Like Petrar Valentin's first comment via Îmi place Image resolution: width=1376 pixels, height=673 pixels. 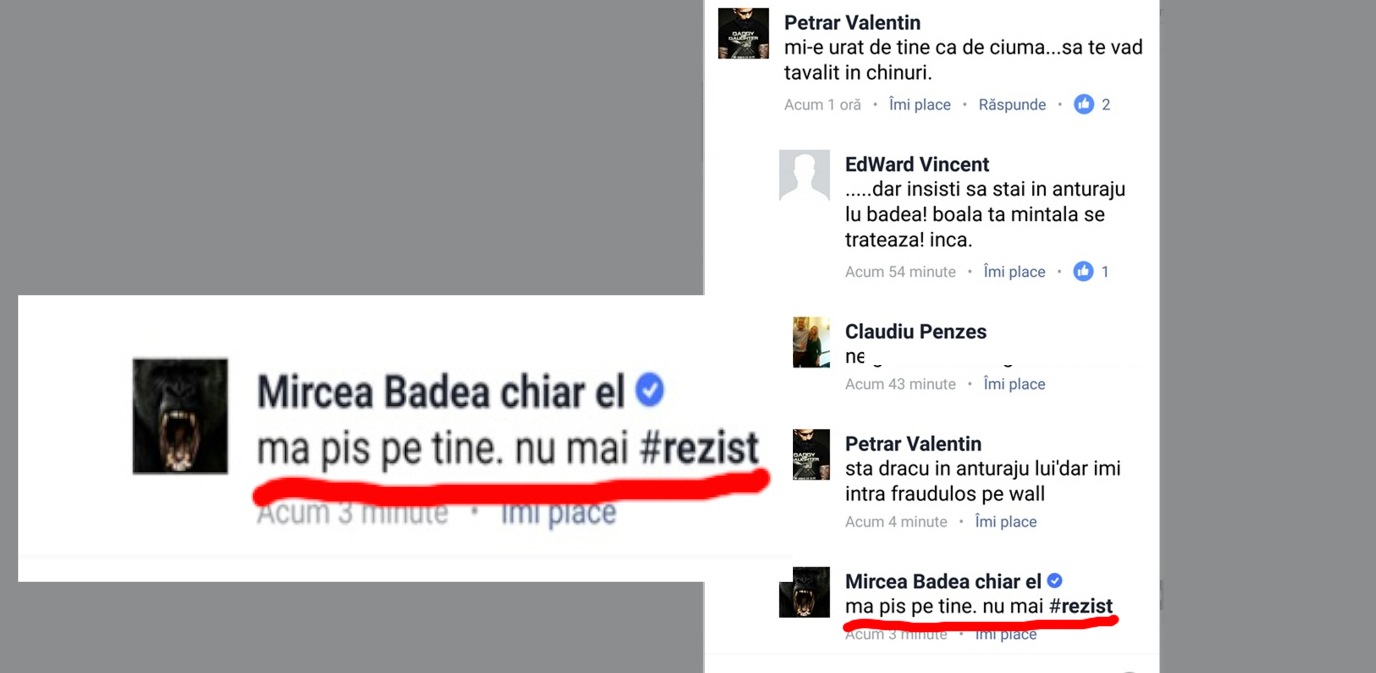920,104
